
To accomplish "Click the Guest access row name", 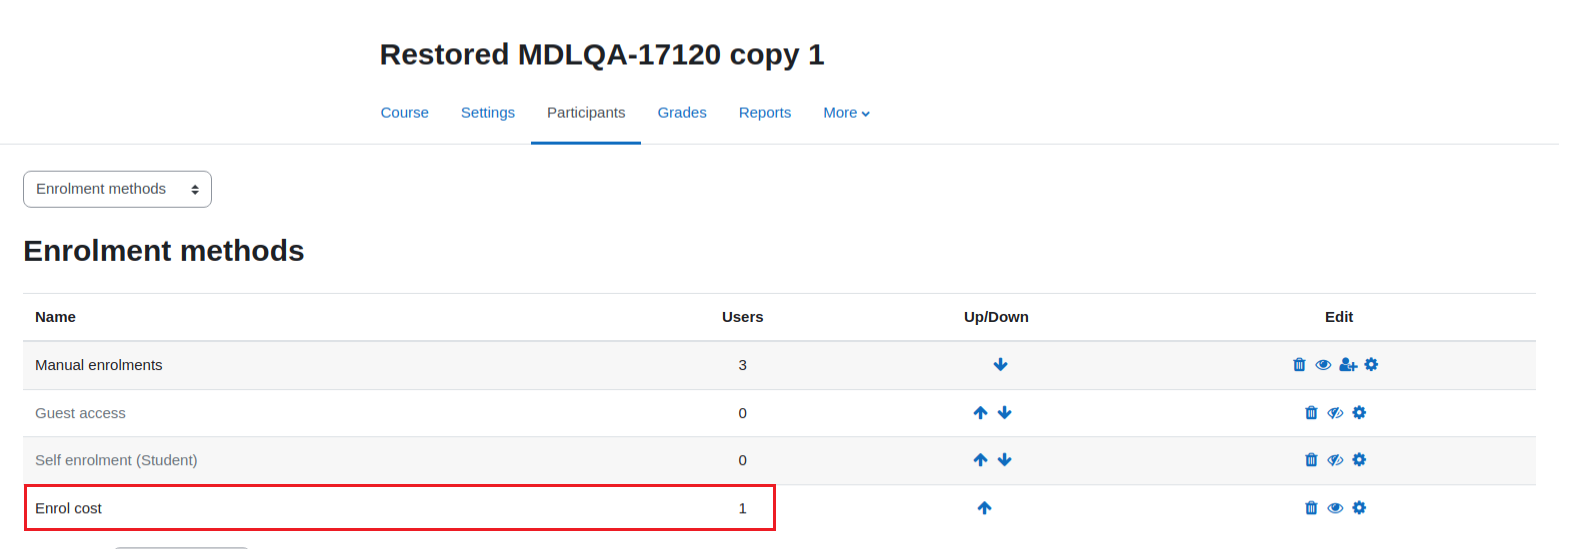I will 80,413.
